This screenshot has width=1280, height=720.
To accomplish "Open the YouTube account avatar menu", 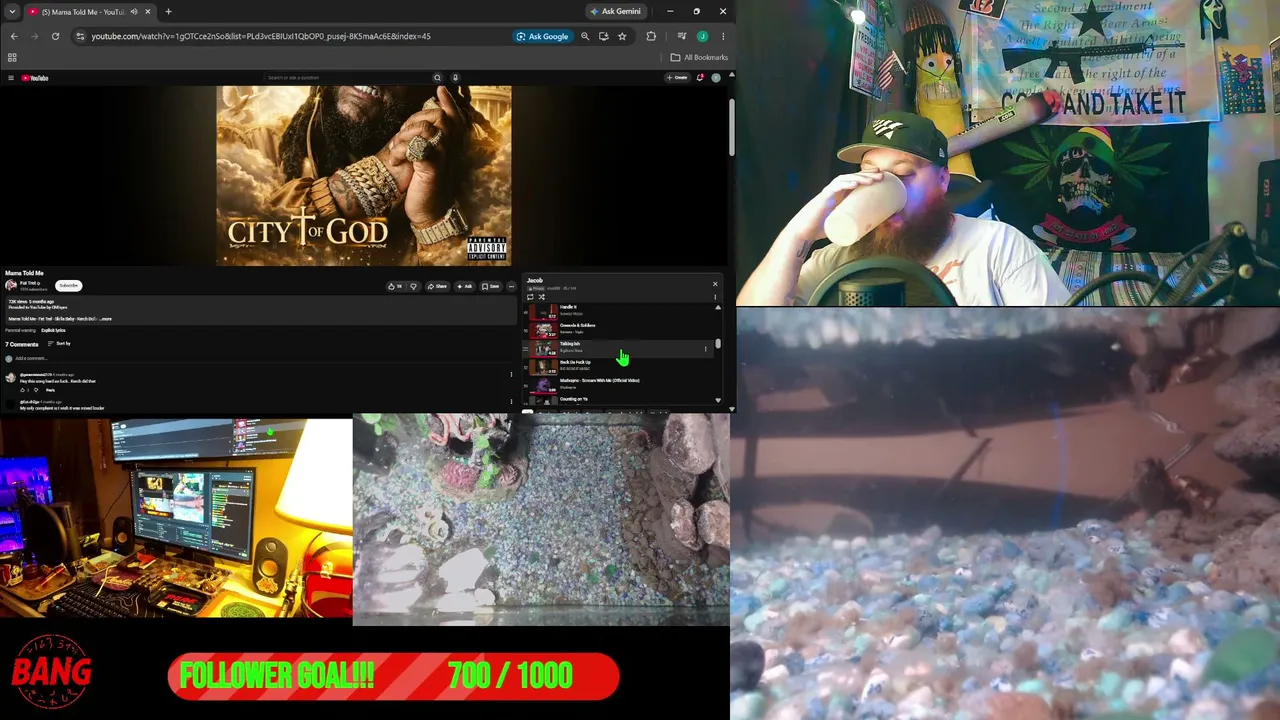I will [x=716, y=77].
